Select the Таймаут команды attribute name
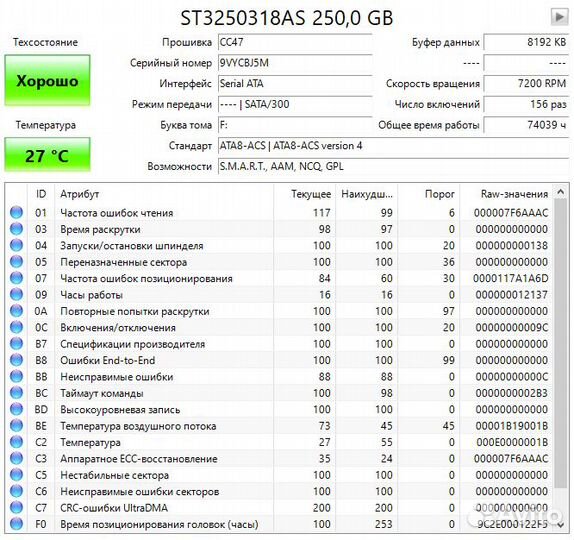This screenshot has width=574, height=540. 101,393
